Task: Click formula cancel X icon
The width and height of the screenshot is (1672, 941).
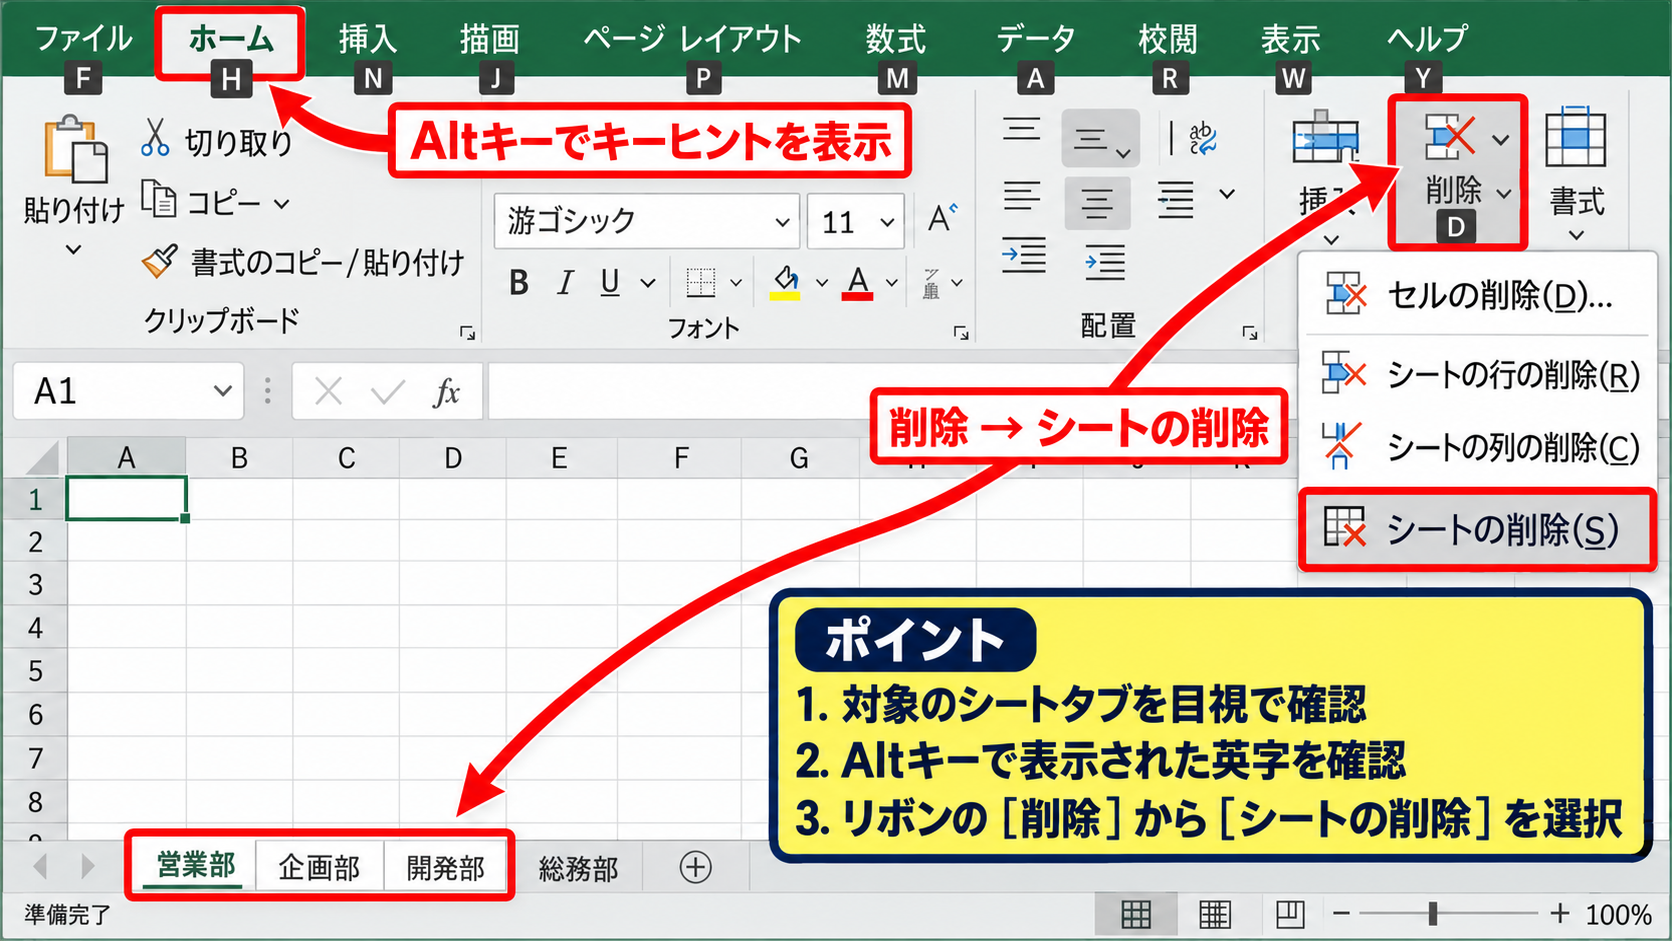Action: [328, 392]
